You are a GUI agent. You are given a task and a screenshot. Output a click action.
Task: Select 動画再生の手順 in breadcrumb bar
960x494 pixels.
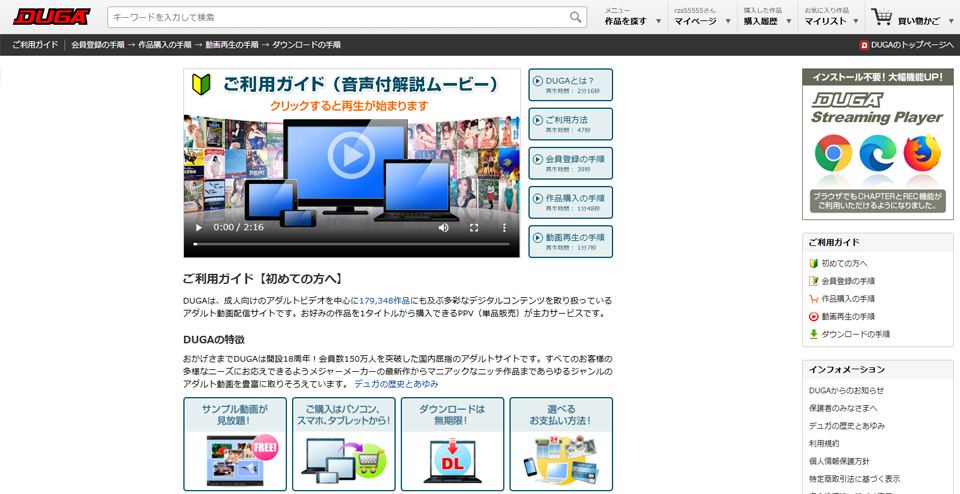point(232,45)
